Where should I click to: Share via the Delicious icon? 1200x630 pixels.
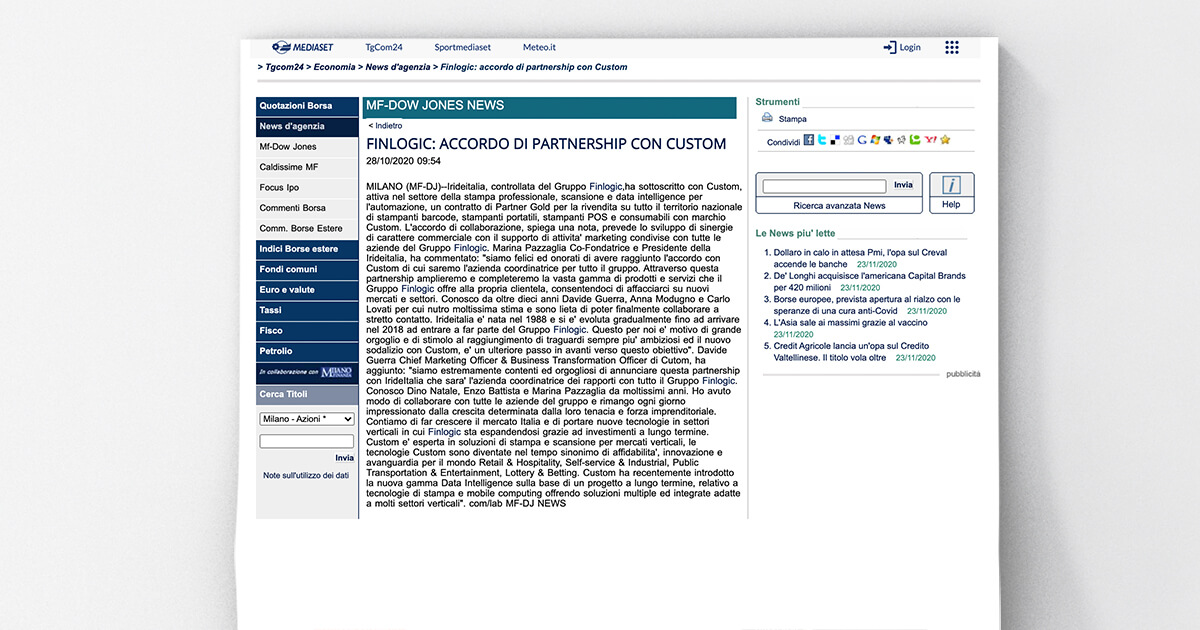(835, 140)
